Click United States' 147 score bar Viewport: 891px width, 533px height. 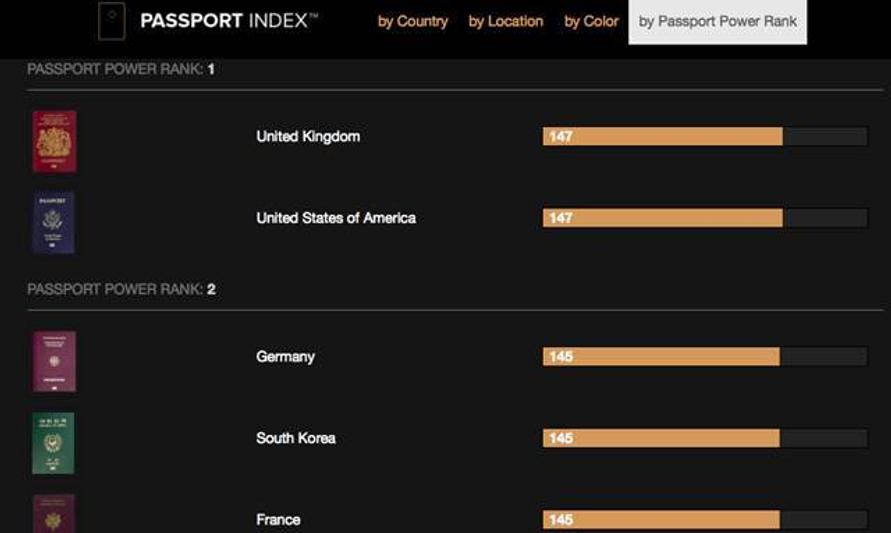pyautogui.click(x=662, y=218)
